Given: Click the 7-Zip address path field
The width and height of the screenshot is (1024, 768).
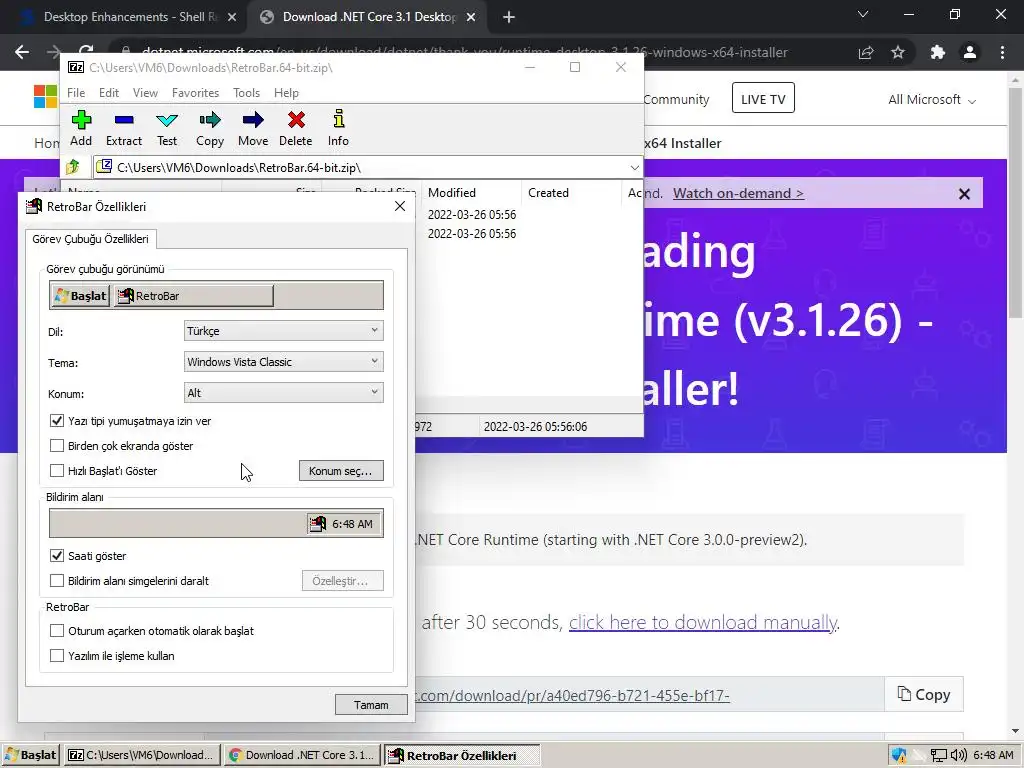Looking at the screenshot, I should [x=367, y=168].
